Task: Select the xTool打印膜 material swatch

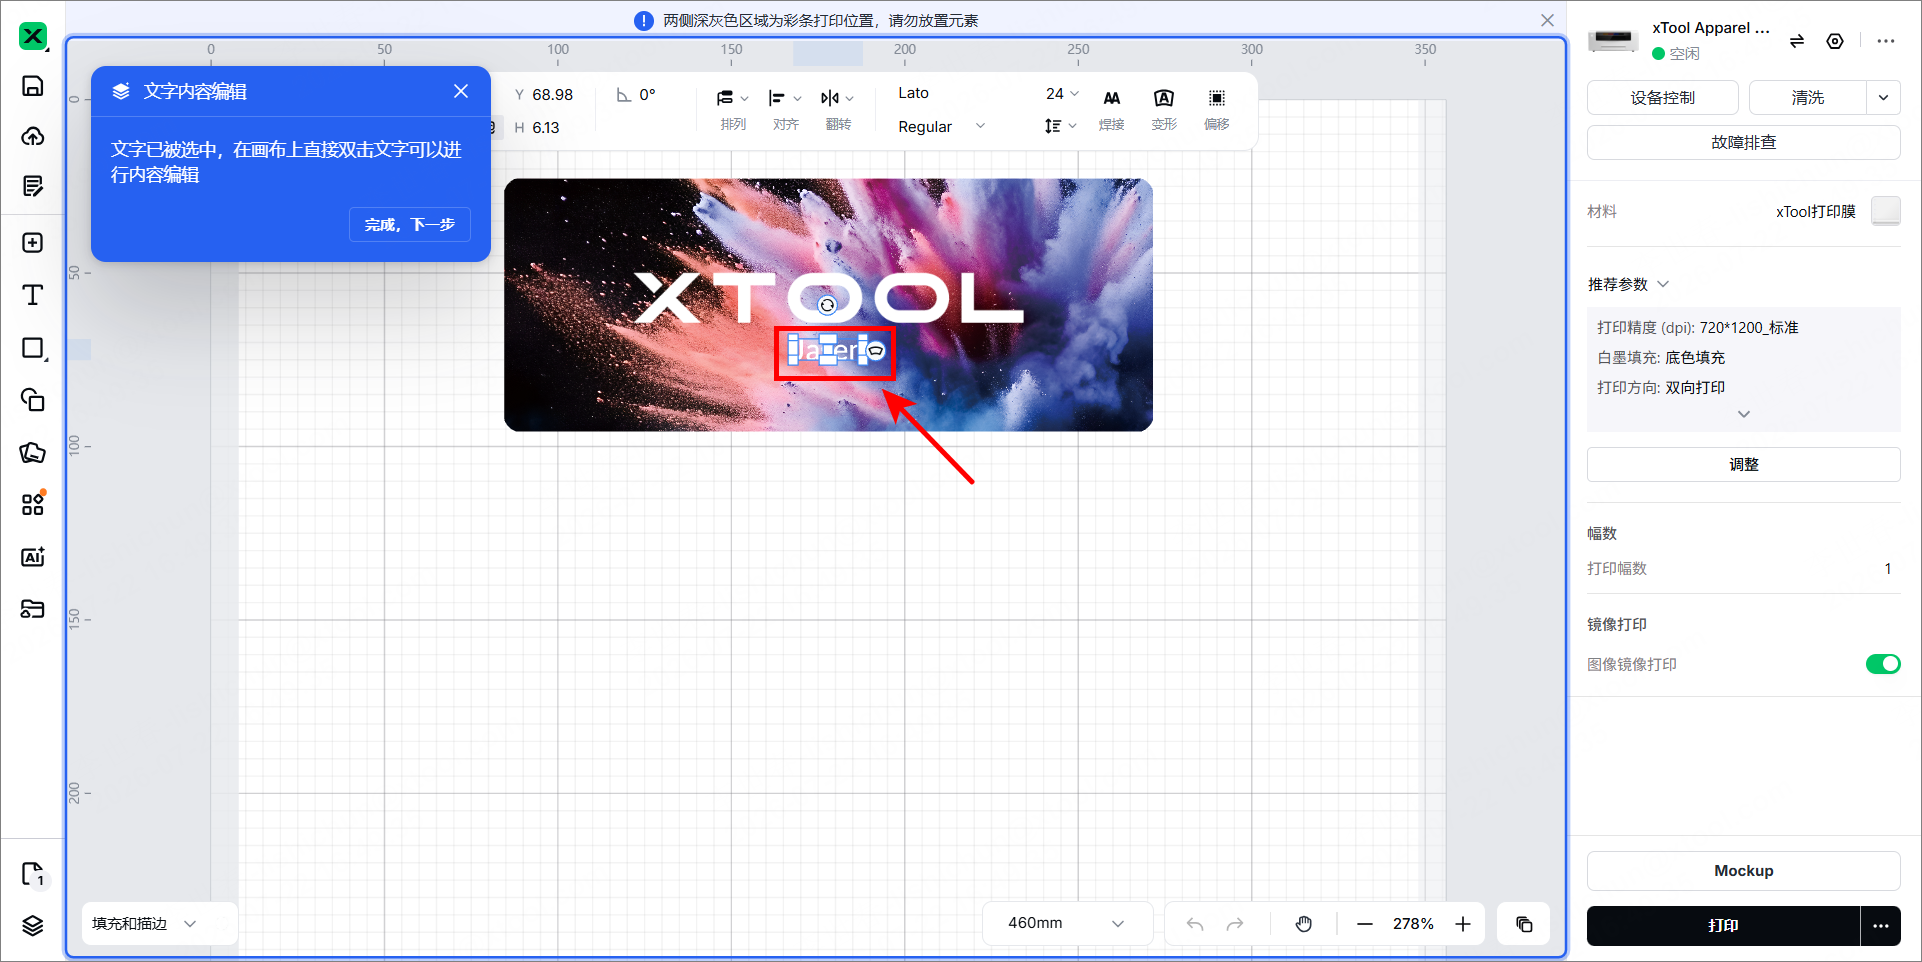Action: click(1886, 211)
